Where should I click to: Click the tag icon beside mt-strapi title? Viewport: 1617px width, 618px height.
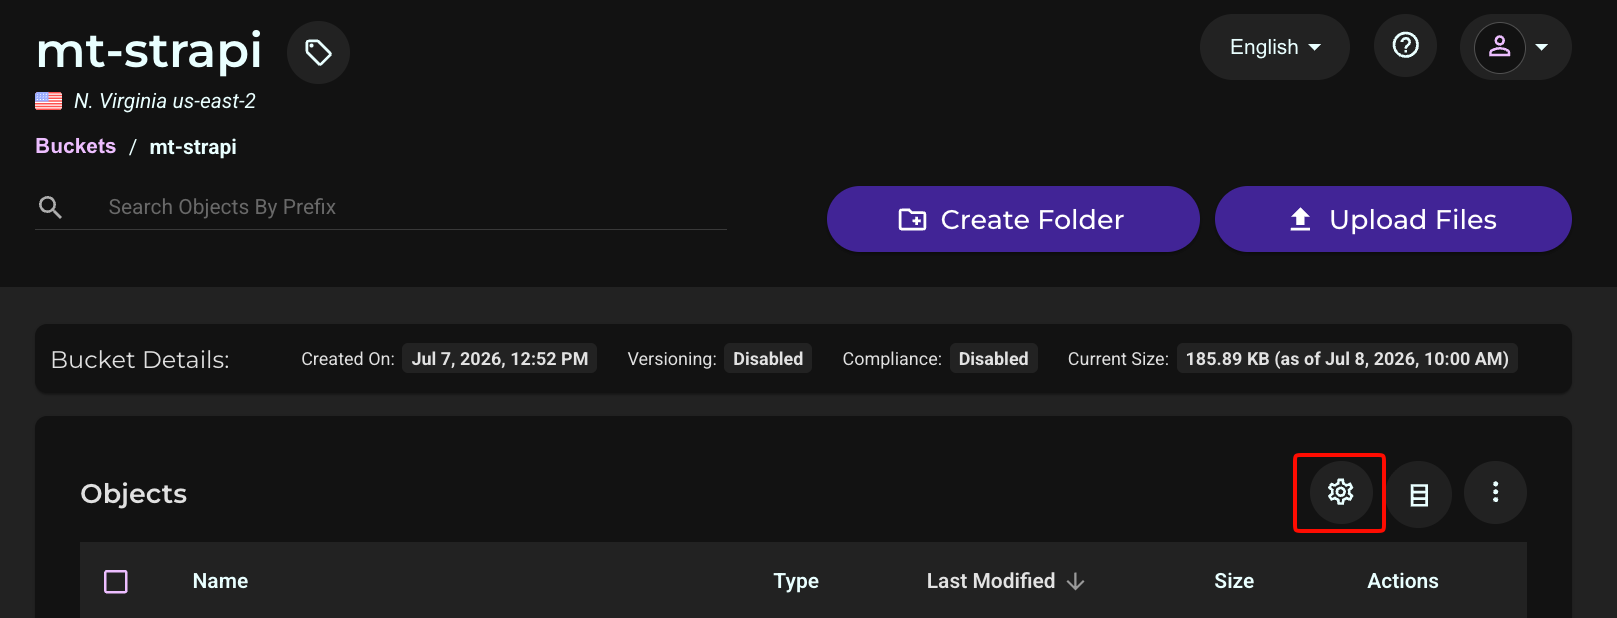pos(318,52)
